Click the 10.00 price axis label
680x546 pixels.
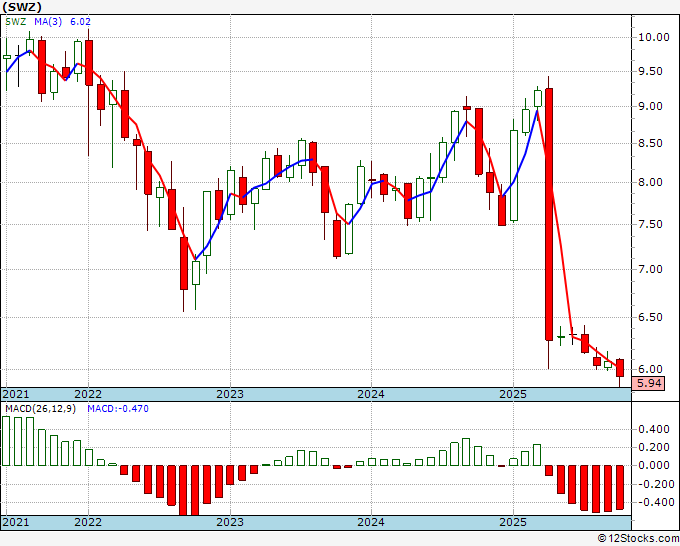click(x=654, y=37)
